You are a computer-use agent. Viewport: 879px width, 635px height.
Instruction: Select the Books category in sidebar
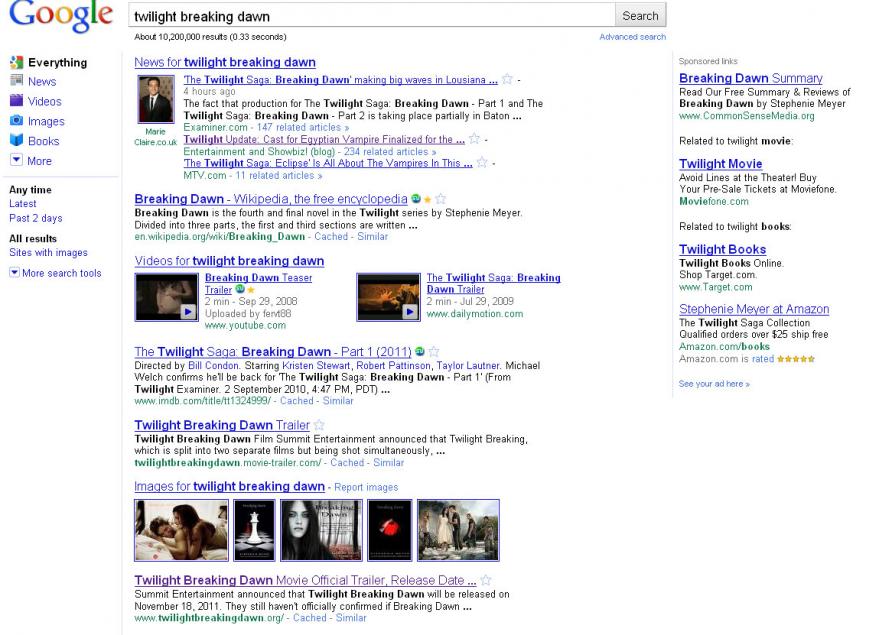44,141
